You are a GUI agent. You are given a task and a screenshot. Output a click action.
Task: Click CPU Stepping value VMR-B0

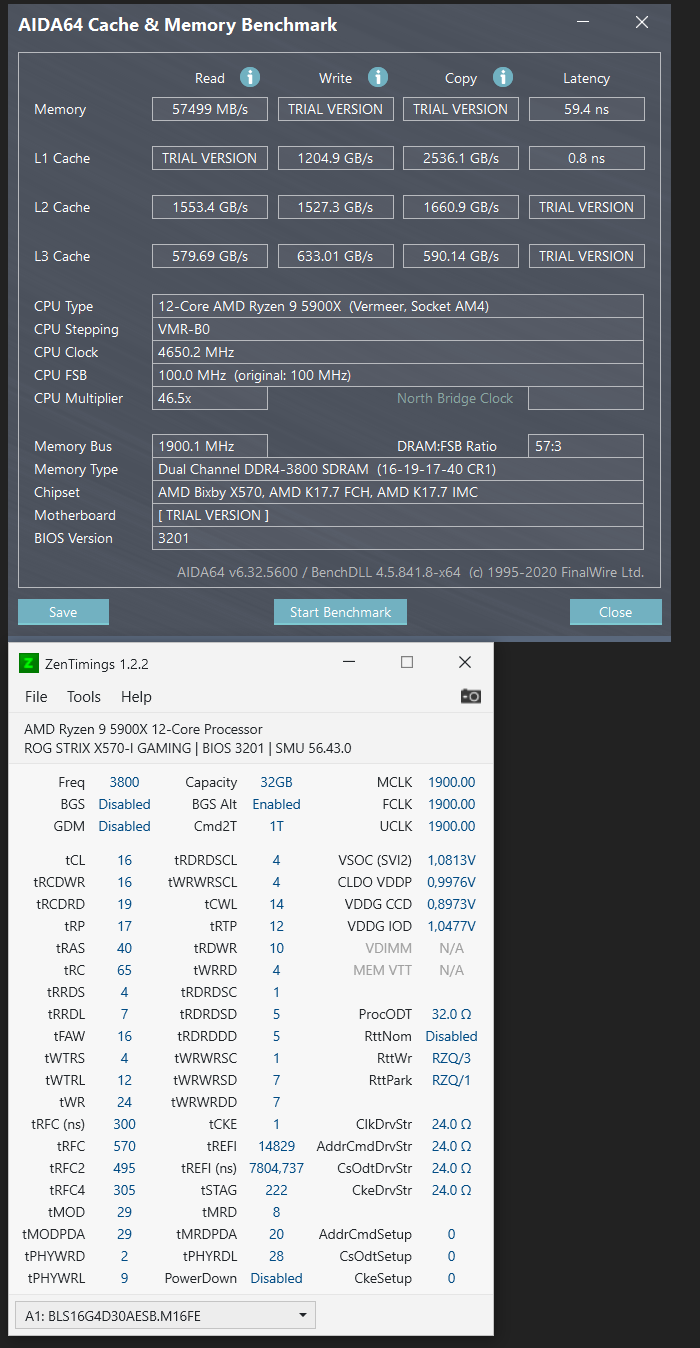(398, 329)
